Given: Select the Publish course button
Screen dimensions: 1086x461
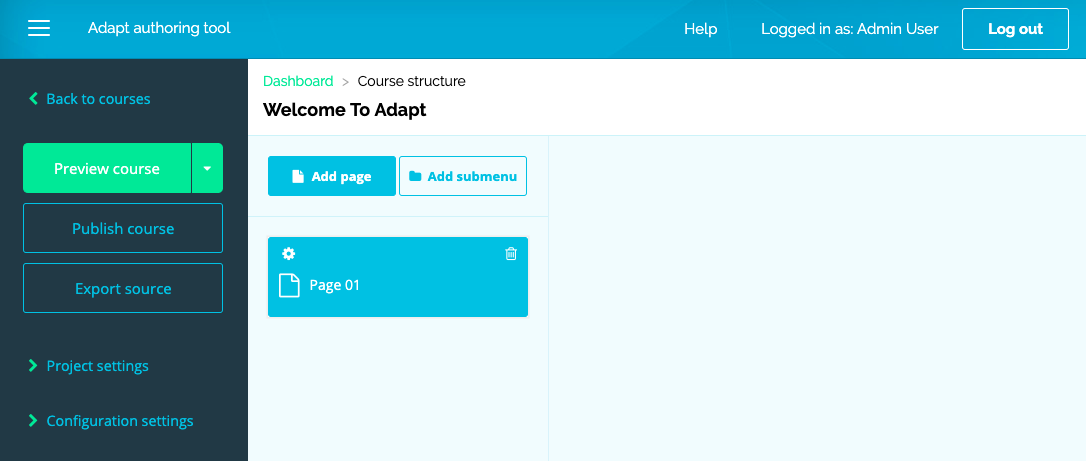Looking at the screenshot, I should click(x=123, y=229).
